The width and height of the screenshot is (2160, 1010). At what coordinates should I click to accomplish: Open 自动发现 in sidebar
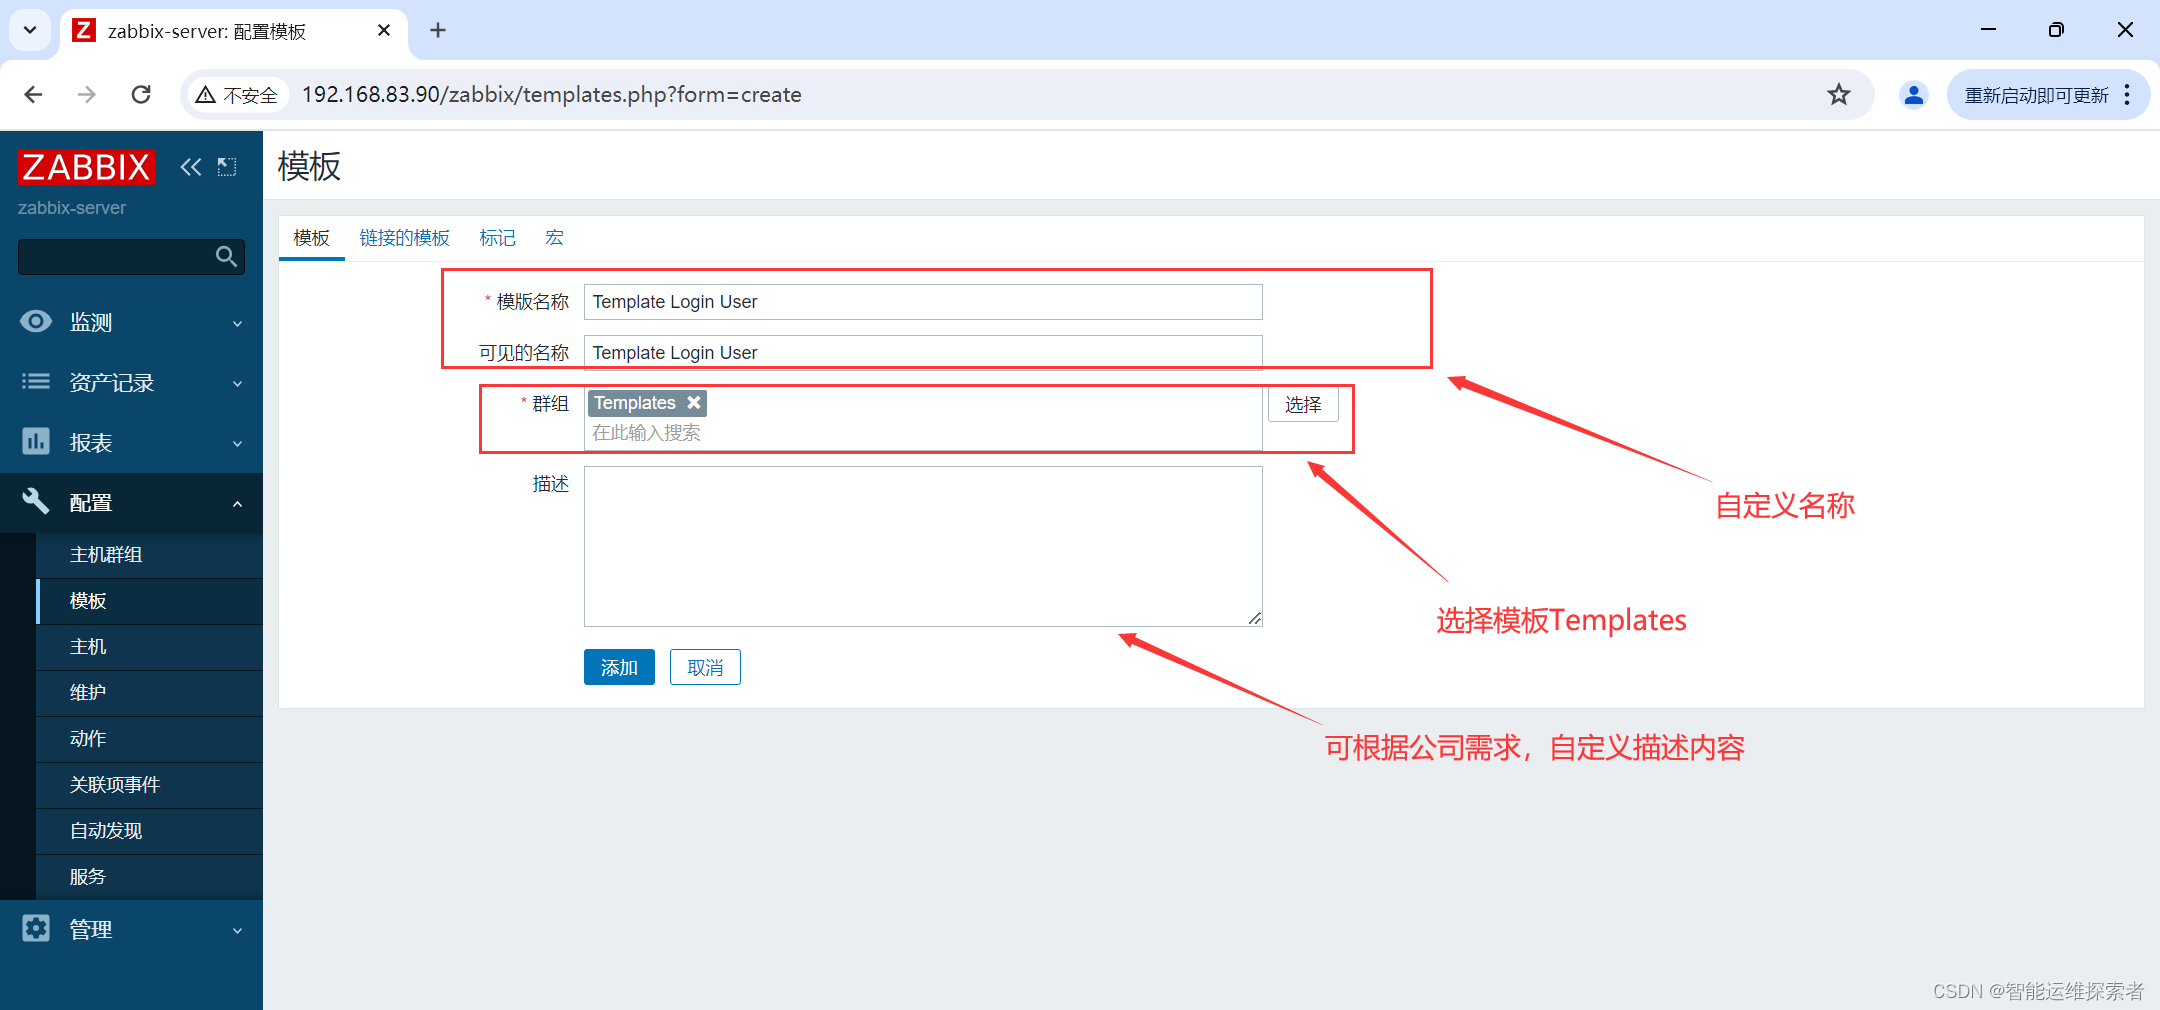(149, 831)
